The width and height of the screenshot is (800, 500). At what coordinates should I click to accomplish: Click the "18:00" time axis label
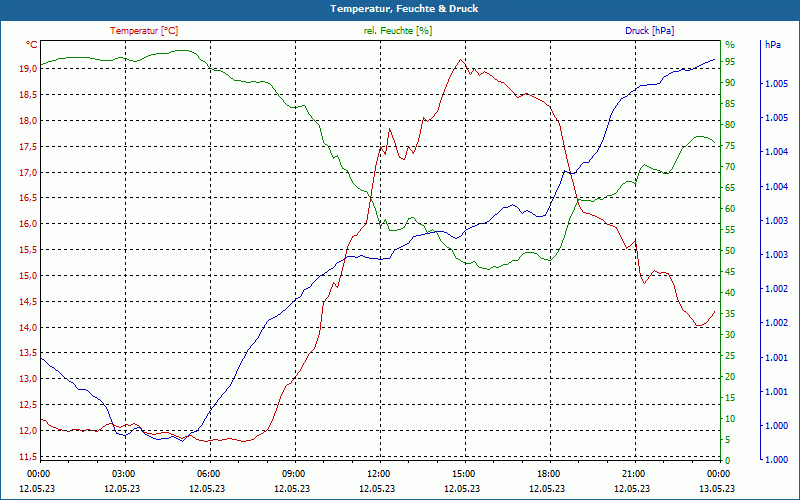(548, 473)
